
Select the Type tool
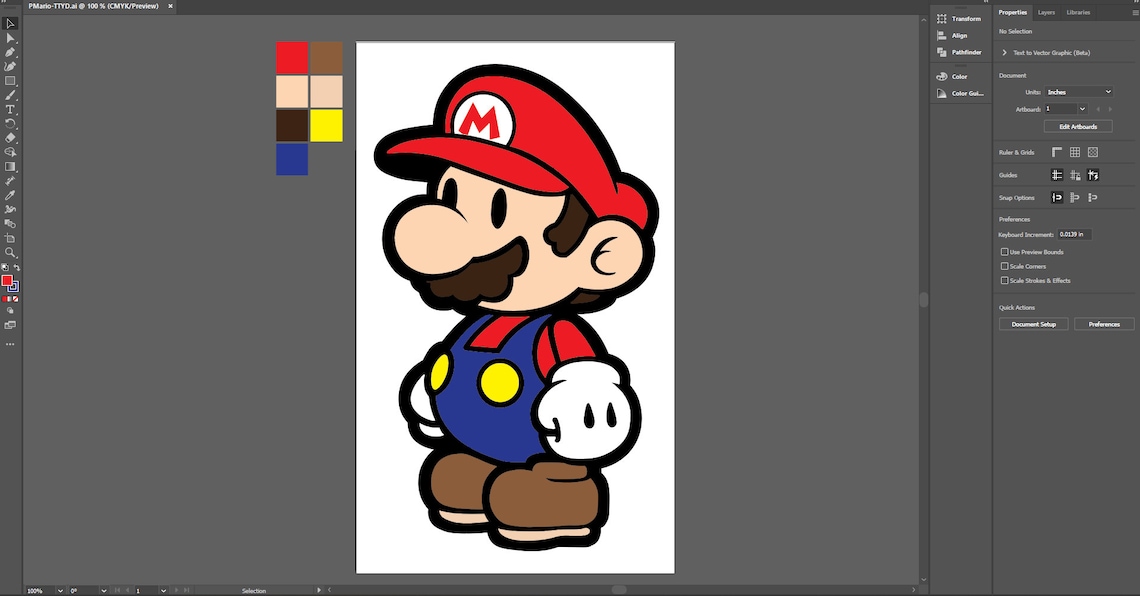(x=11, y=108)
